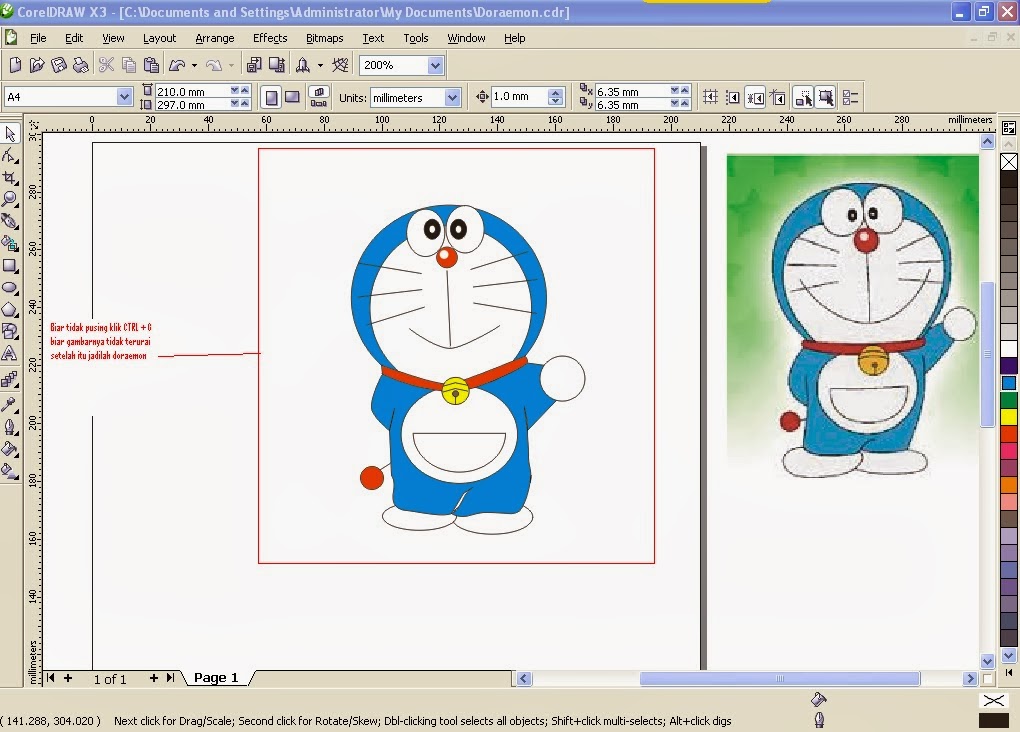Open the Corel online welcome screen icon

pyautogui.click(x=340, y=64)
